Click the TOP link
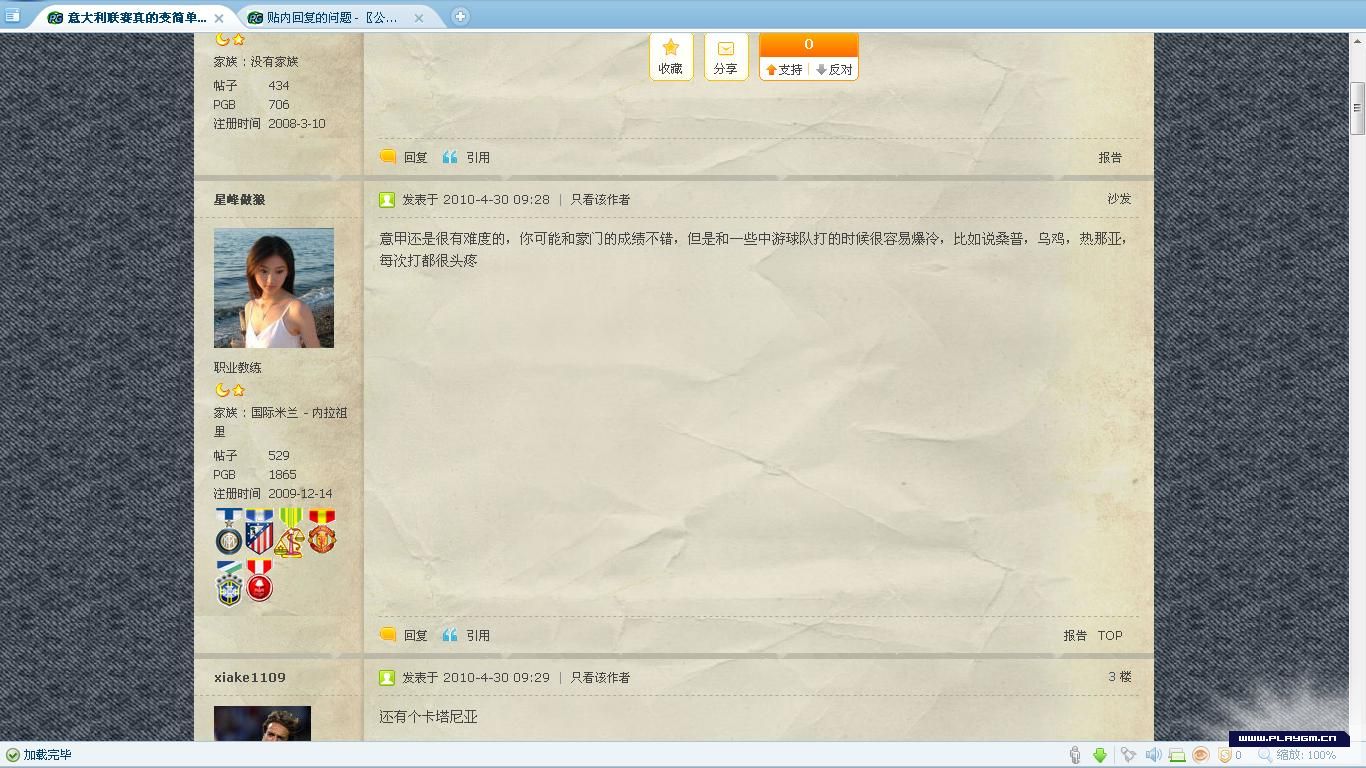 pos(1110,635)
